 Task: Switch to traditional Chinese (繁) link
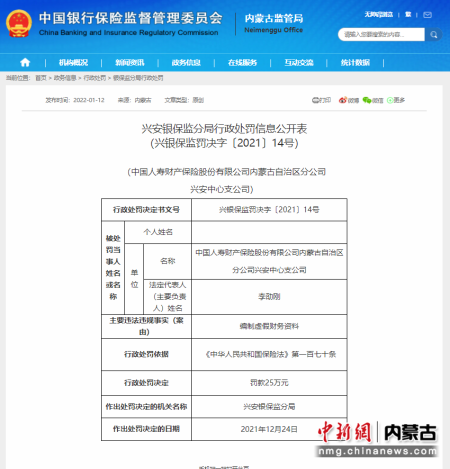408,14
